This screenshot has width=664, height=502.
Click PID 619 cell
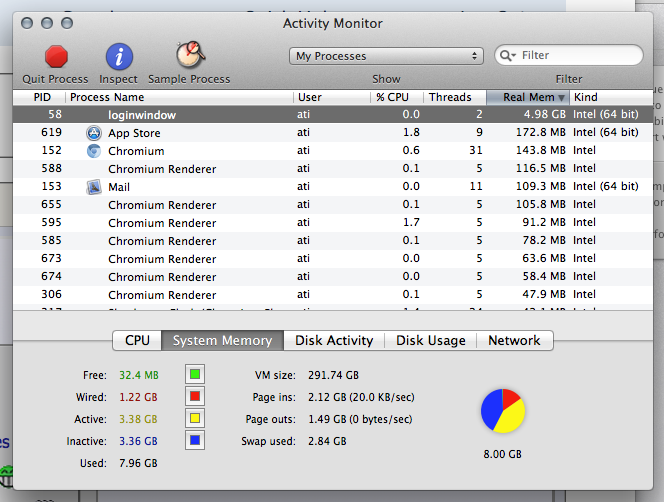coord(51,132)
